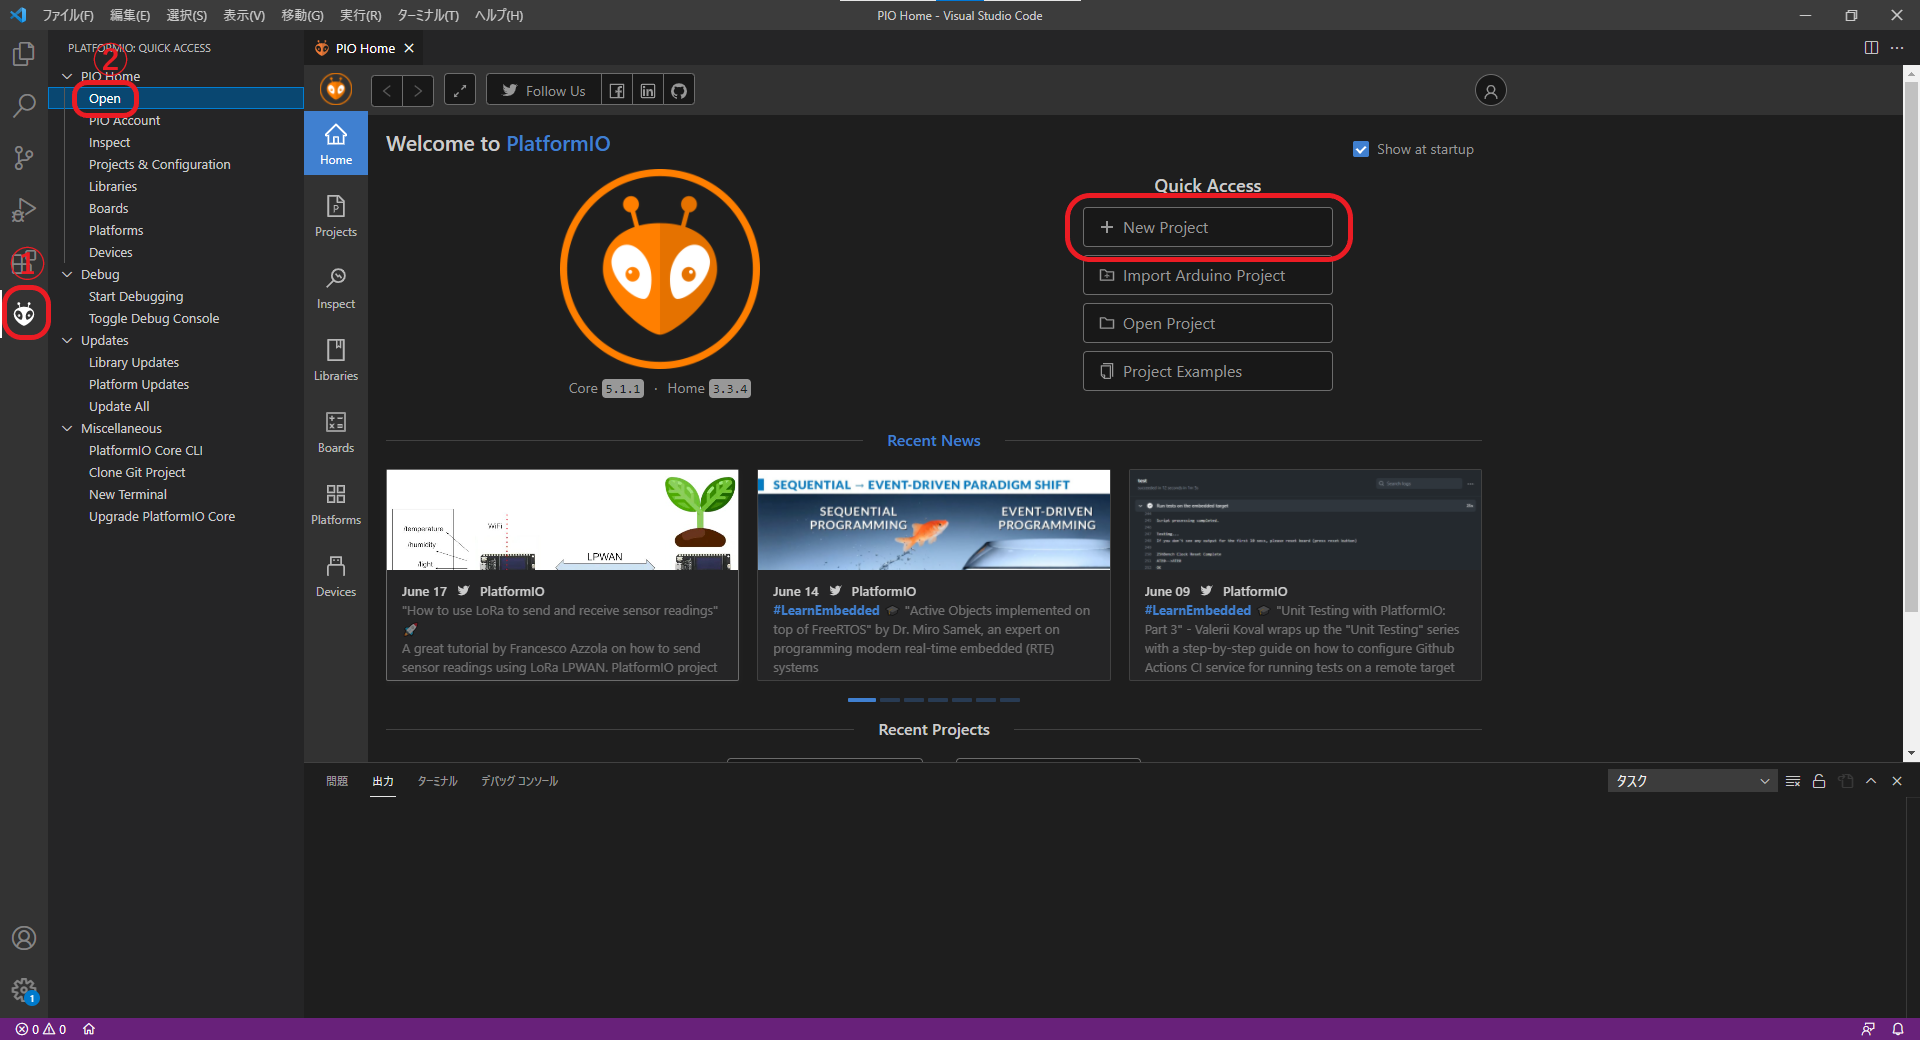This screenshot has width=1920, height=1040.
Task: Open the Source Control view icon
Action: [x=24, y=158]
